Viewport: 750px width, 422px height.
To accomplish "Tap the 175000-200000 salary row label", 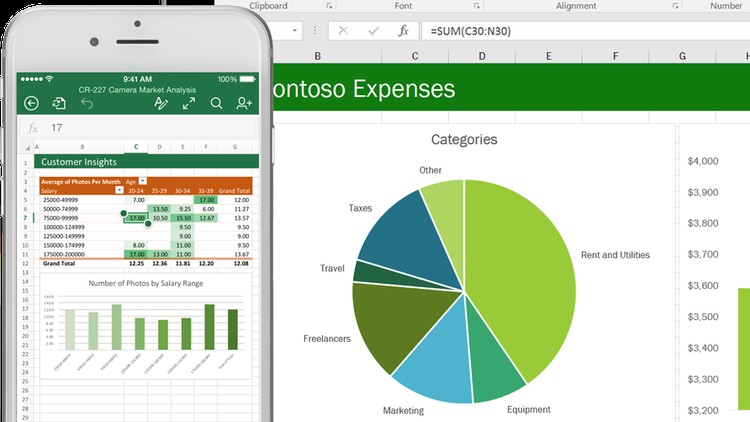I will tap(64, 254).
